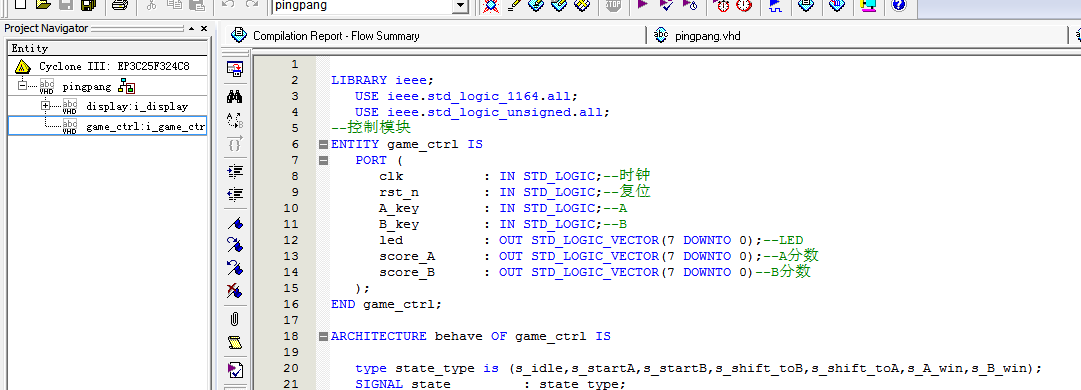The height and width of the screenshot is (390, 1081).
Task: Click the second red clock timing icon
Action: 744,6
